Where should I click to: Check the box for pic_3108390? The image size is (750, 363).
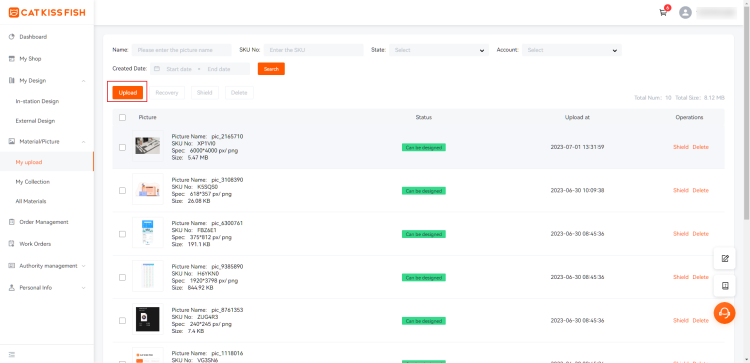coord(122,190)
